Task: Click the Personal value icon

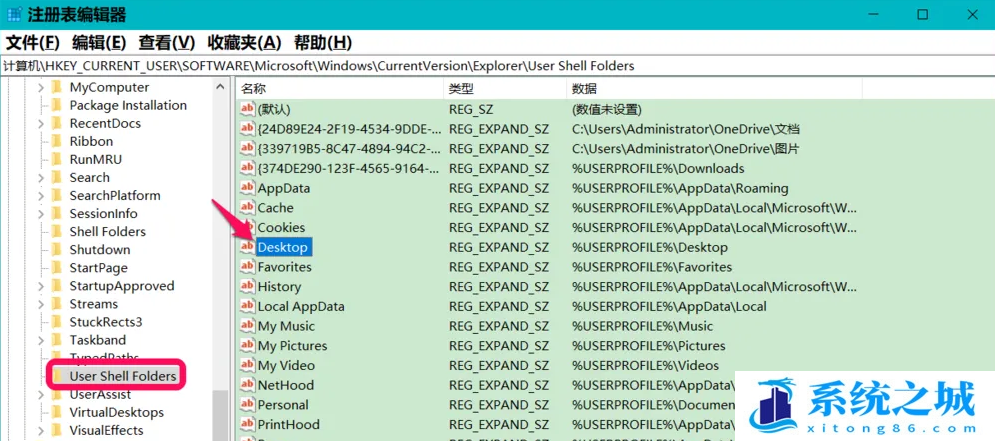Action: [247, 404]
